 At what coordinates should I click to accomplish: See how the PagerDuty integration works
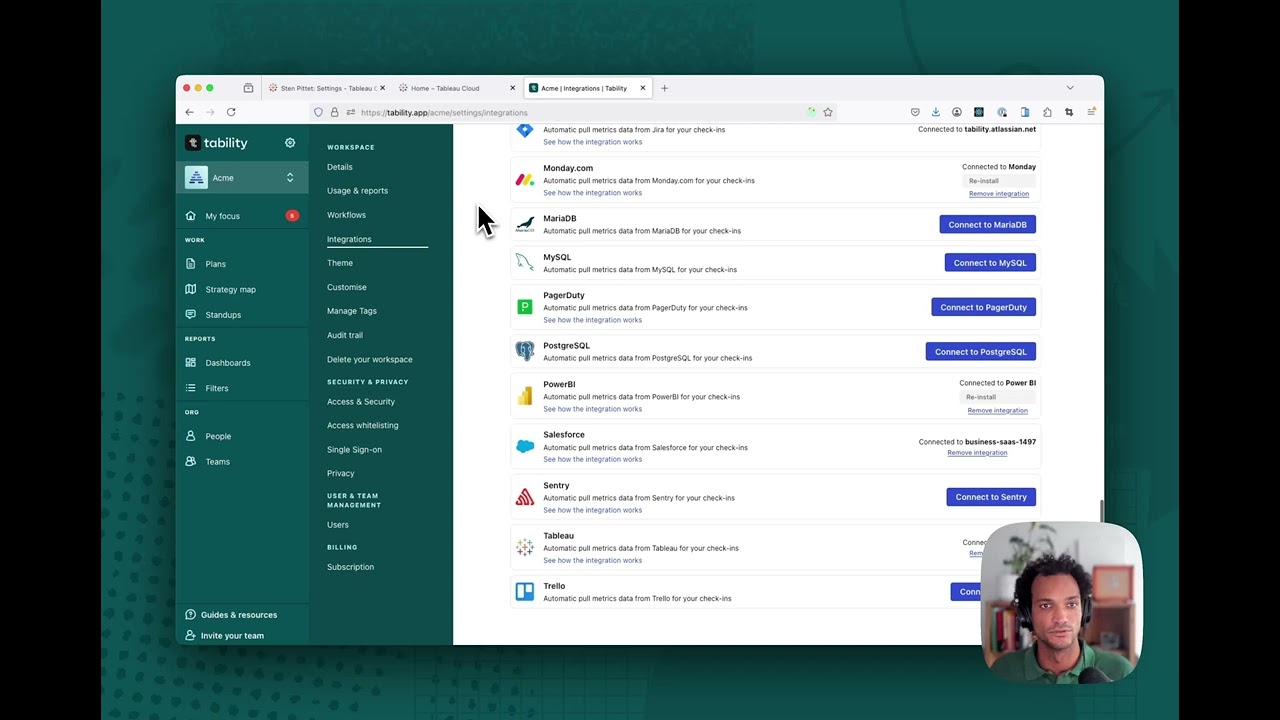[x=592, y=320]
